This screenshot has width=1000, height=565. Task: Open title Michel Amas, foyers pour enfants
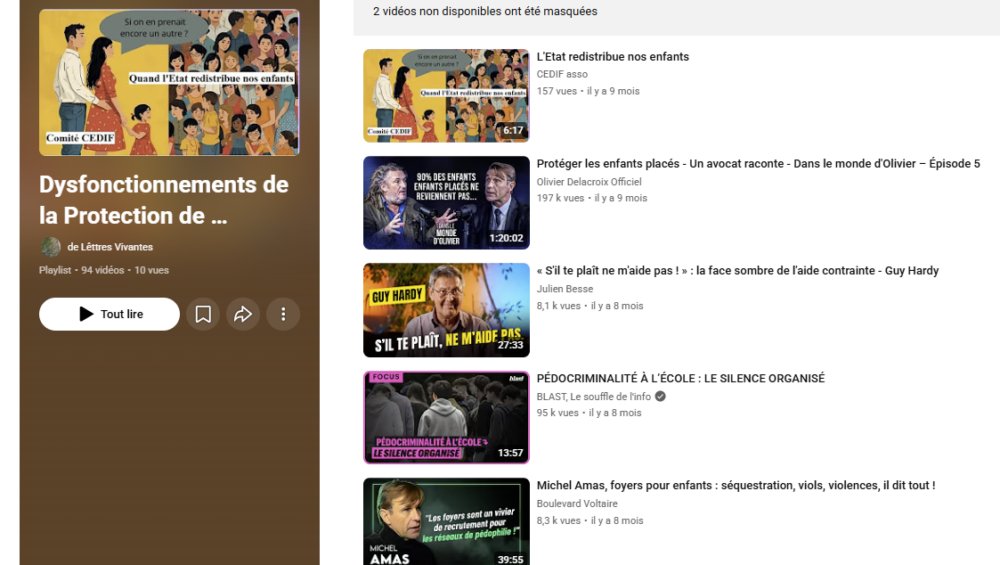[736, 486]
